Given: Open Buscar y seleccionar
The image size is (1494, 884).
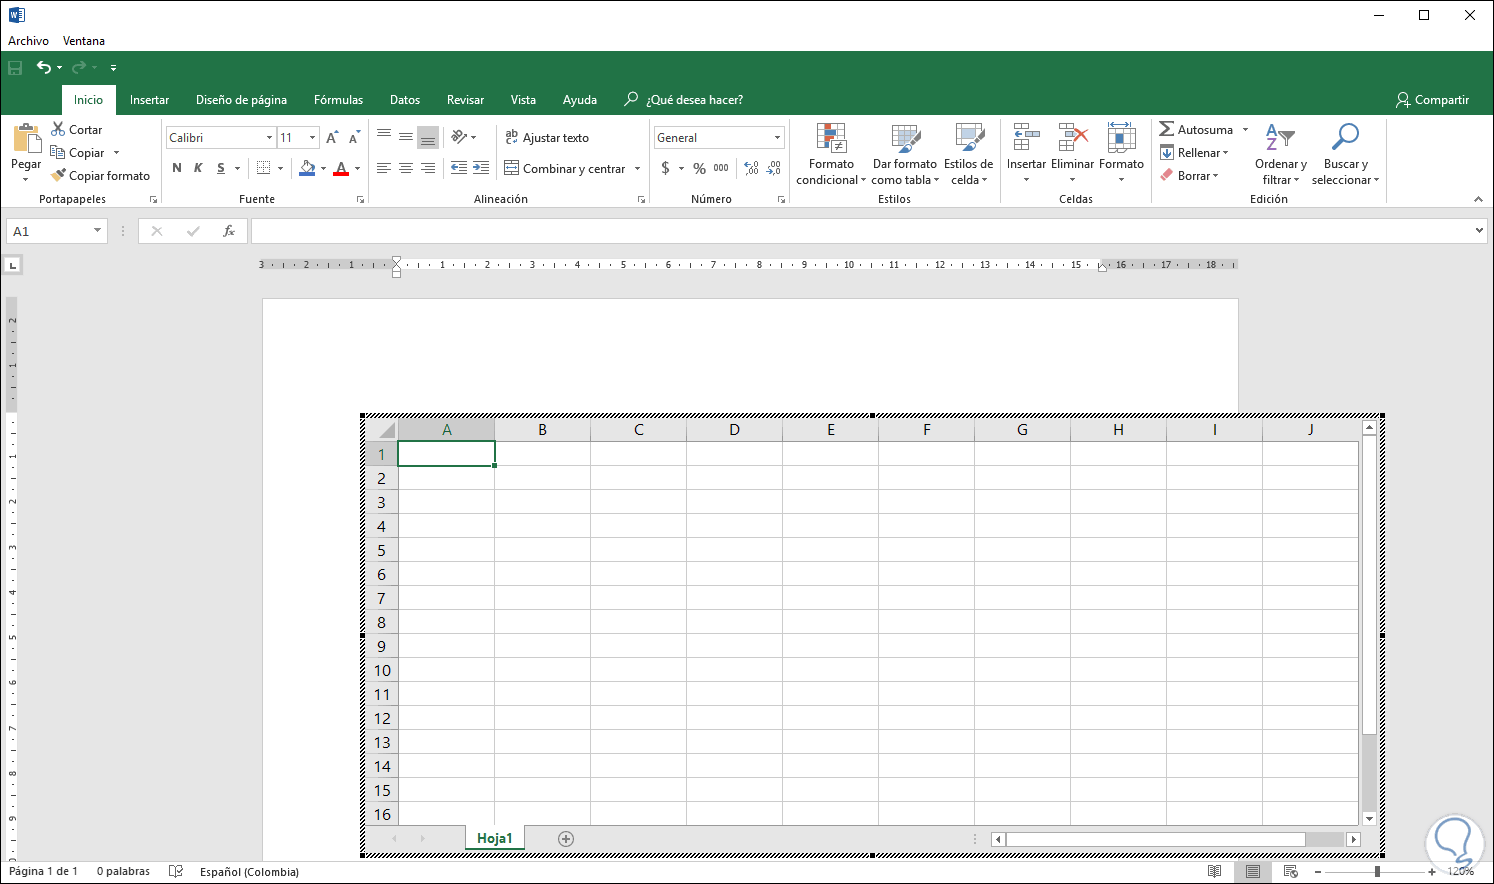Looking at the screenshot, I should pos(1345,154).
